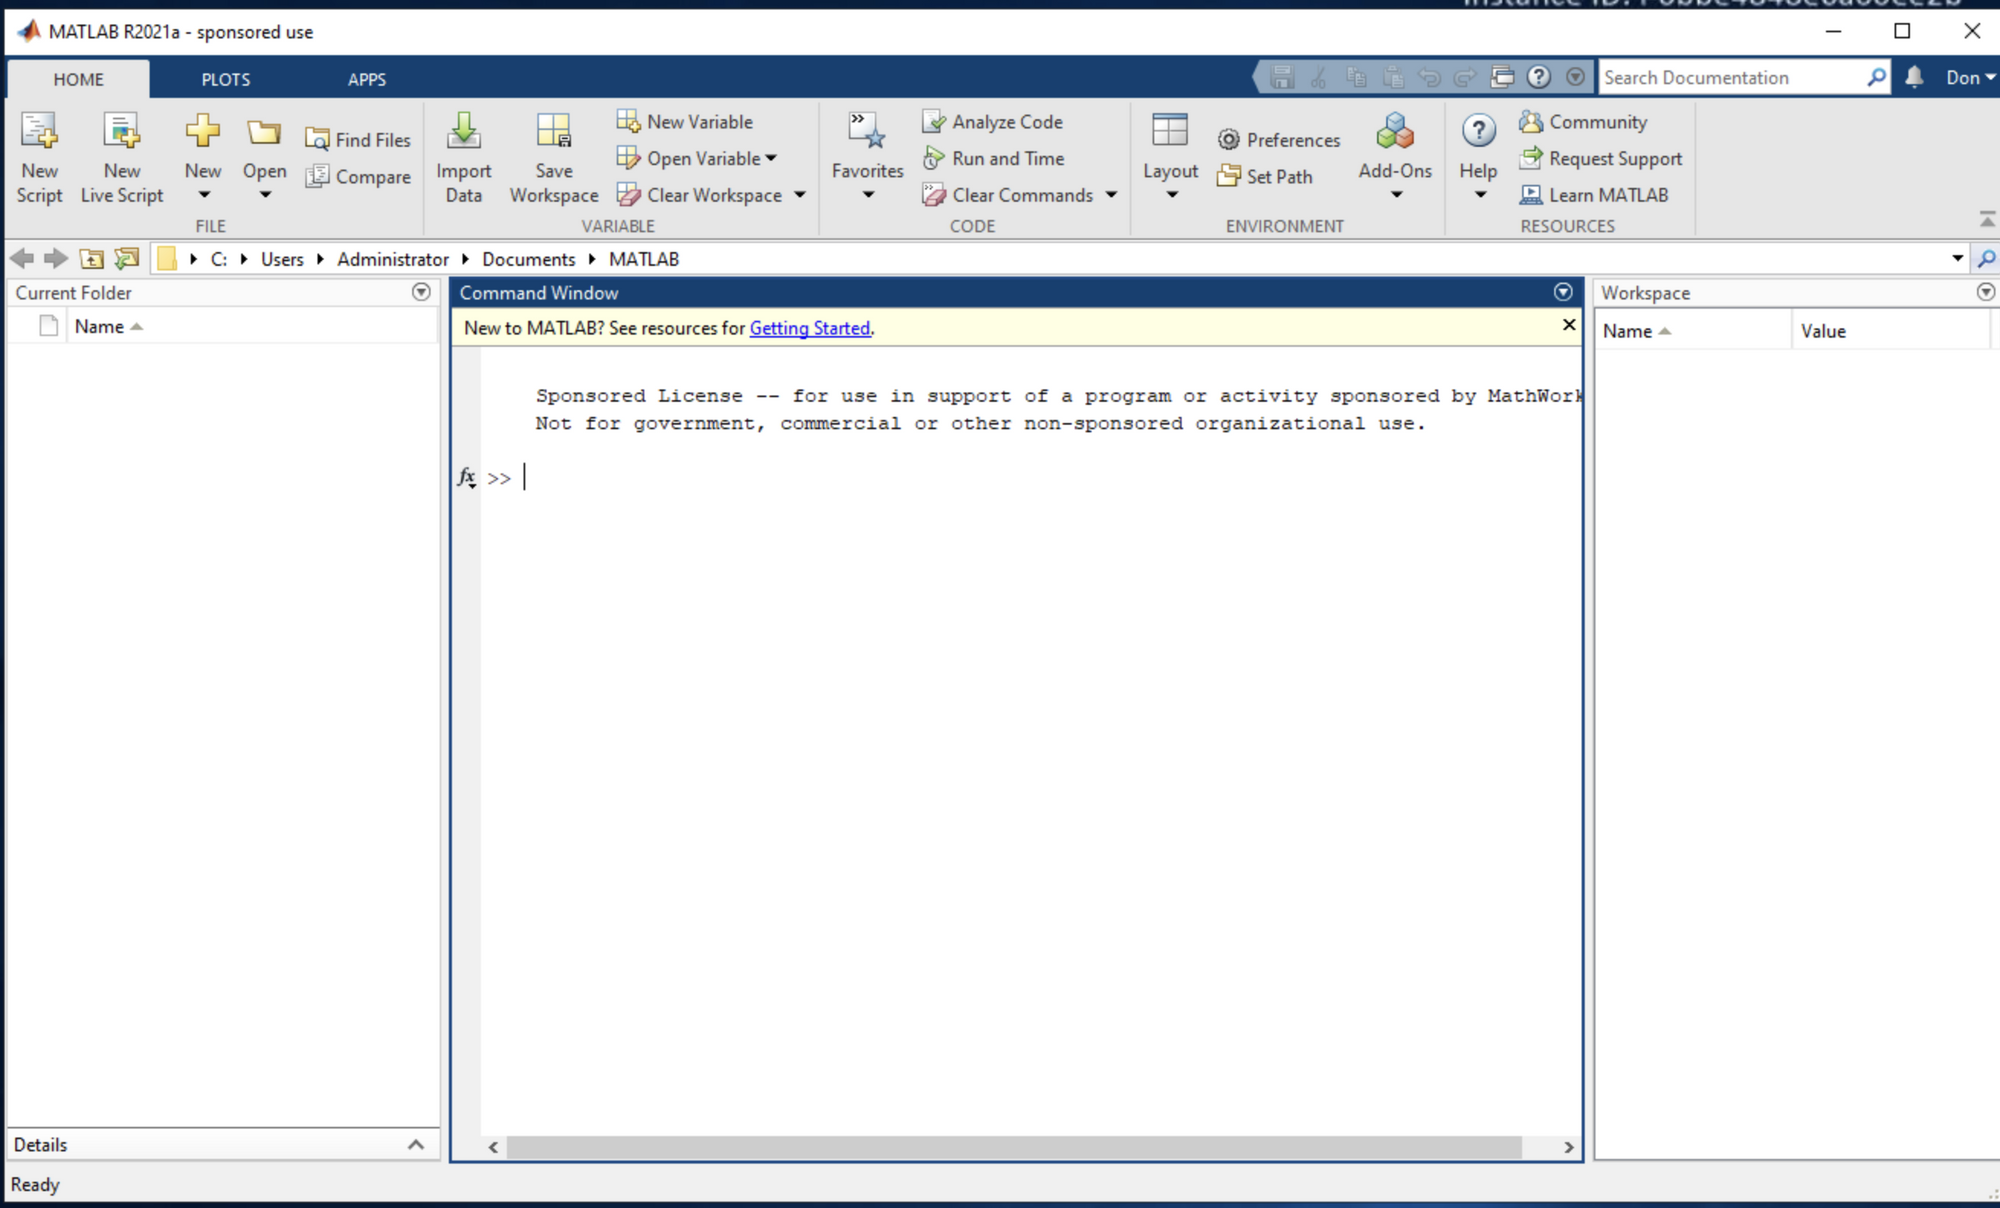Click the Import Data icon
The width and height of the screenshot is (2000, 1208).
point(463,132)
